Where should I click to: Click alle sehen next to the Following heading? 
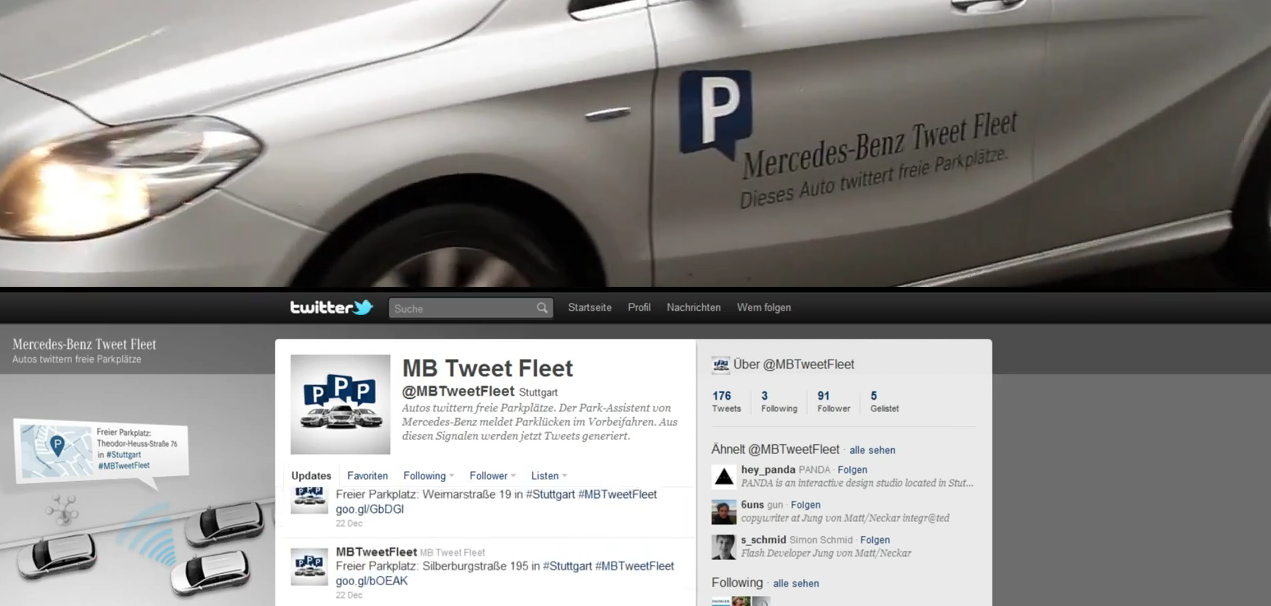pos(796,583)
